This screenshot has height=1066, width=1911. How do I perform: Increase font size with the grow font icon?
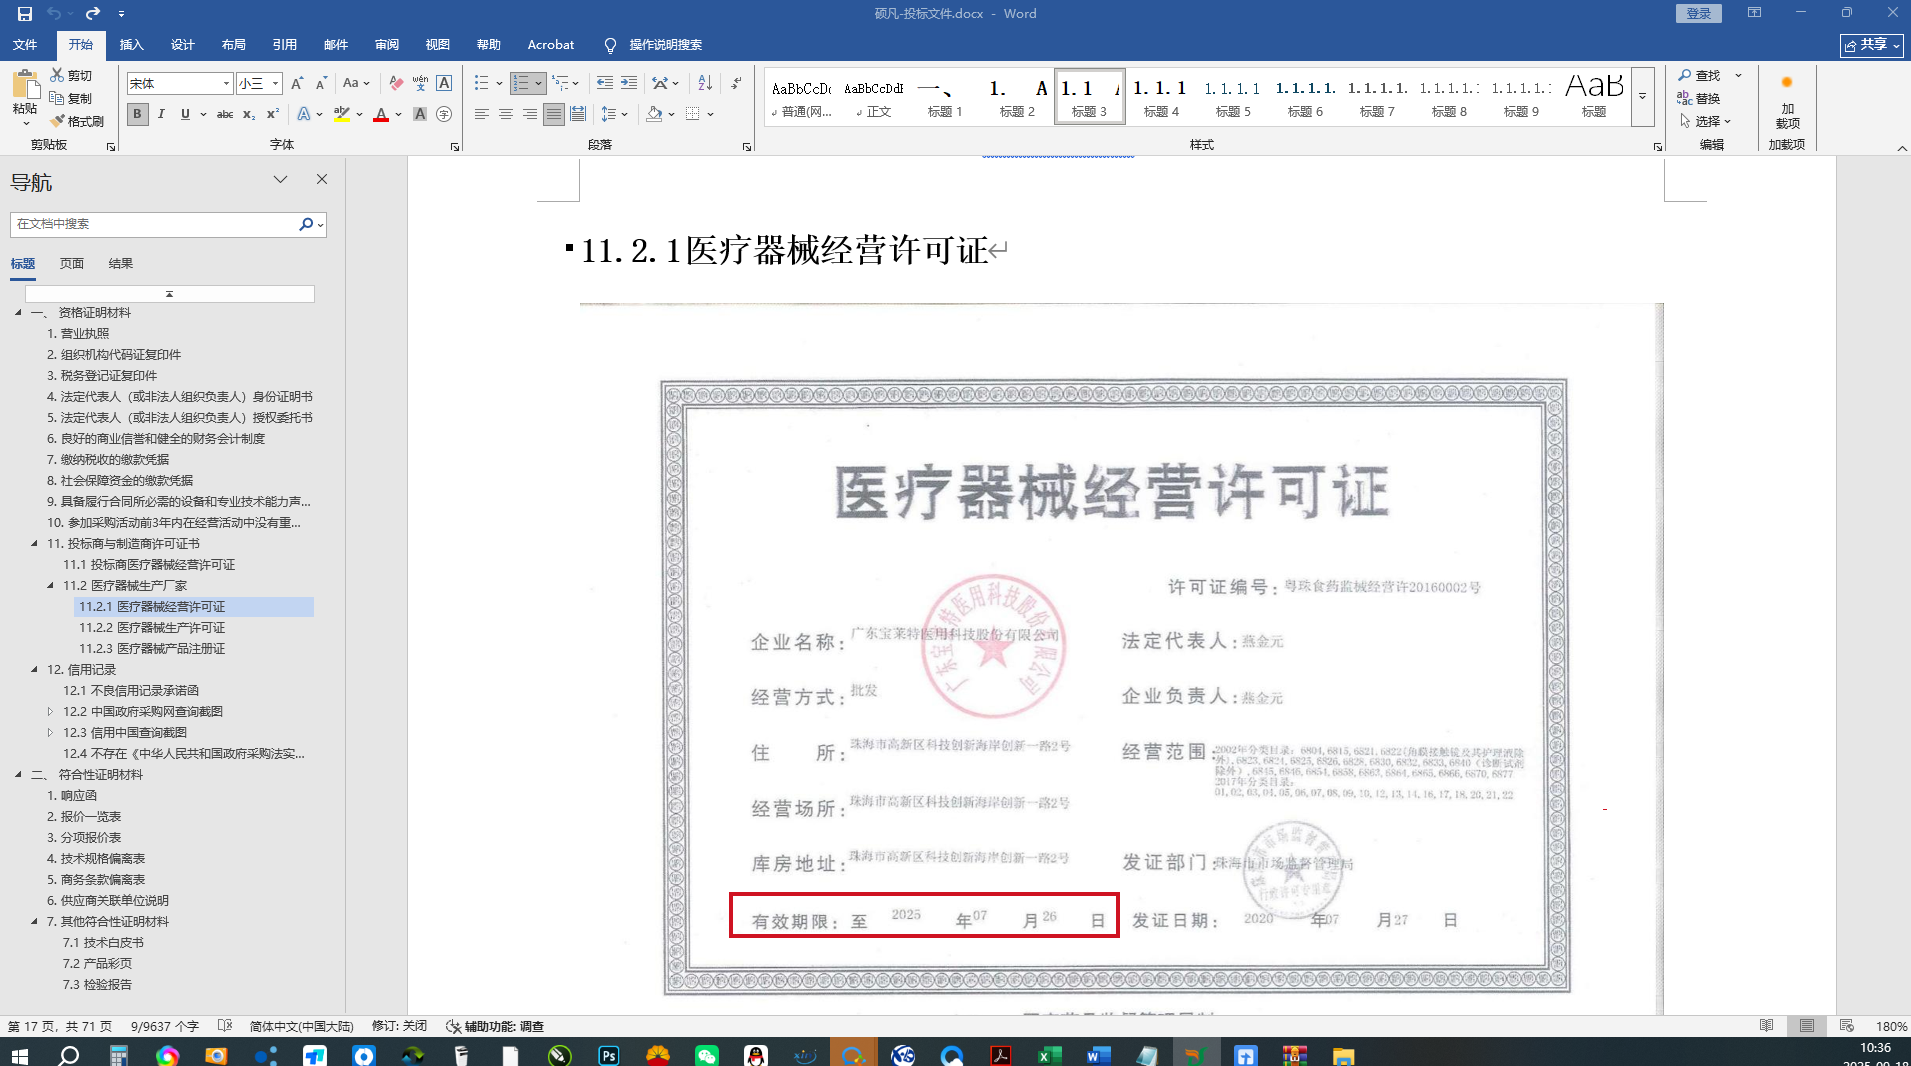coord(297,84)
